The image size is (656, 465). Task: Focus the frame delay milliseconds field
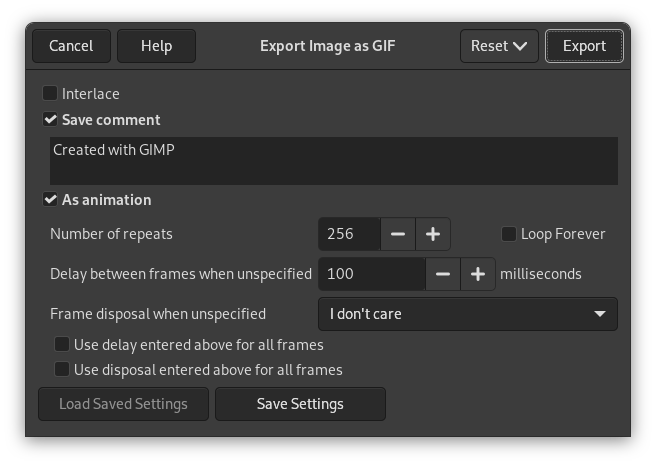tap(371, 274)
